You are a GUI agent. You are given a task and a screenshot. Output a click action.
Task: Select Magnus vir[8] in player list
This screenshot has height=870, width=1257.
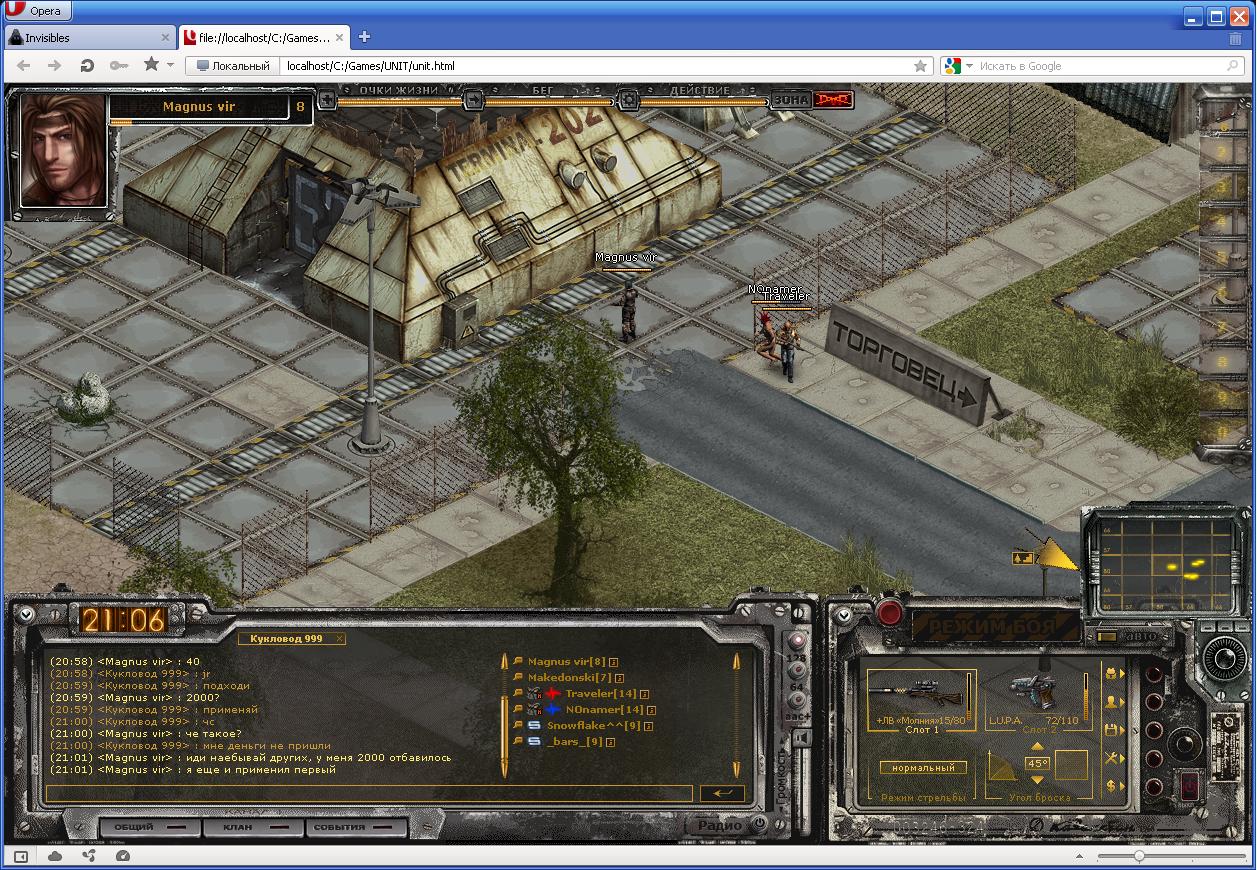(x=566, y=662)
